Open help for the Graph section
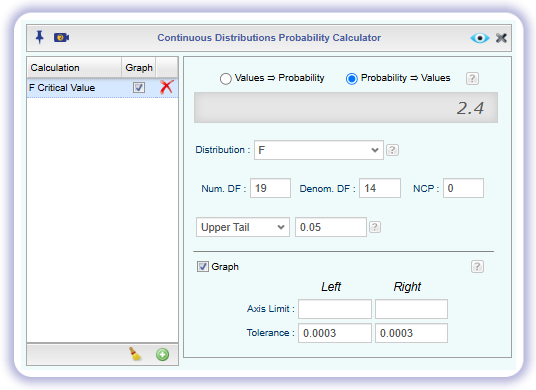 click(x=477, y=266)
